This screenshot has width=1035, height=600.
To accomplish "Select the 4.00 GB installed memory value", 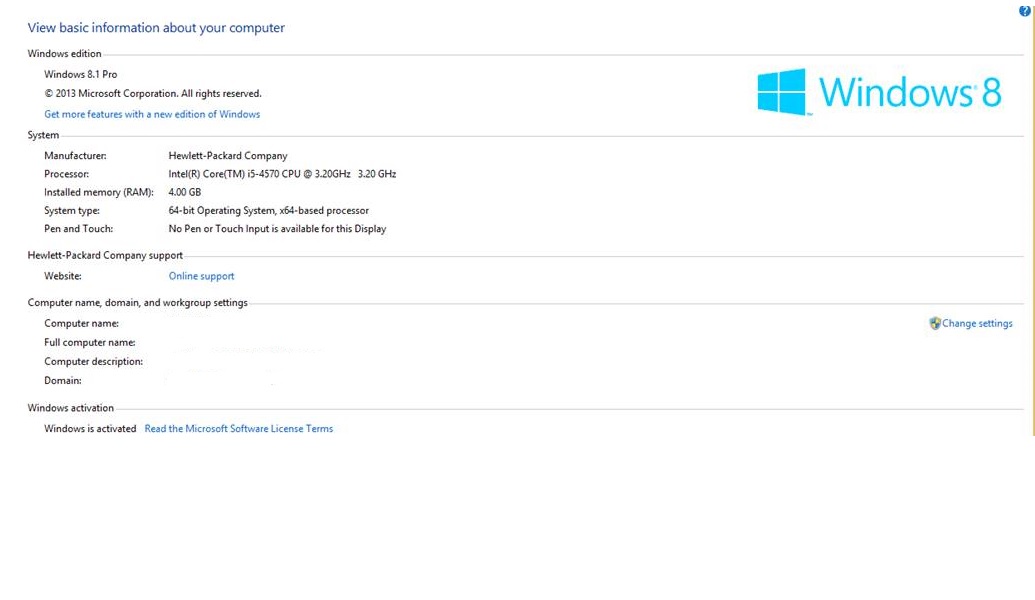I will click(185, 192).
